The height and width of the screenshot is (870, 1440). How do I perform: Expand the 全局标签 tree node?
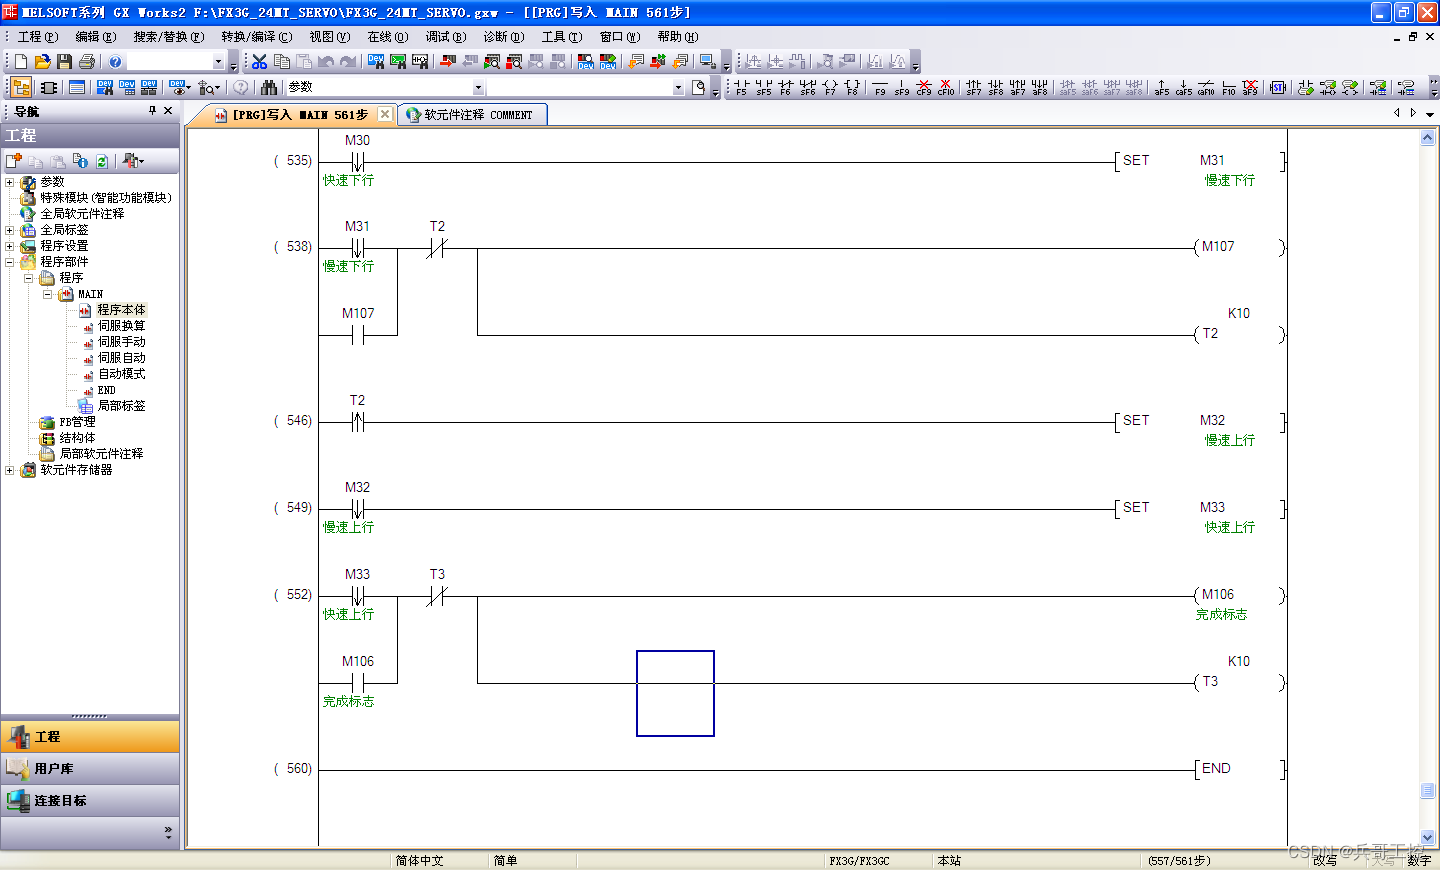pos(10,230)
